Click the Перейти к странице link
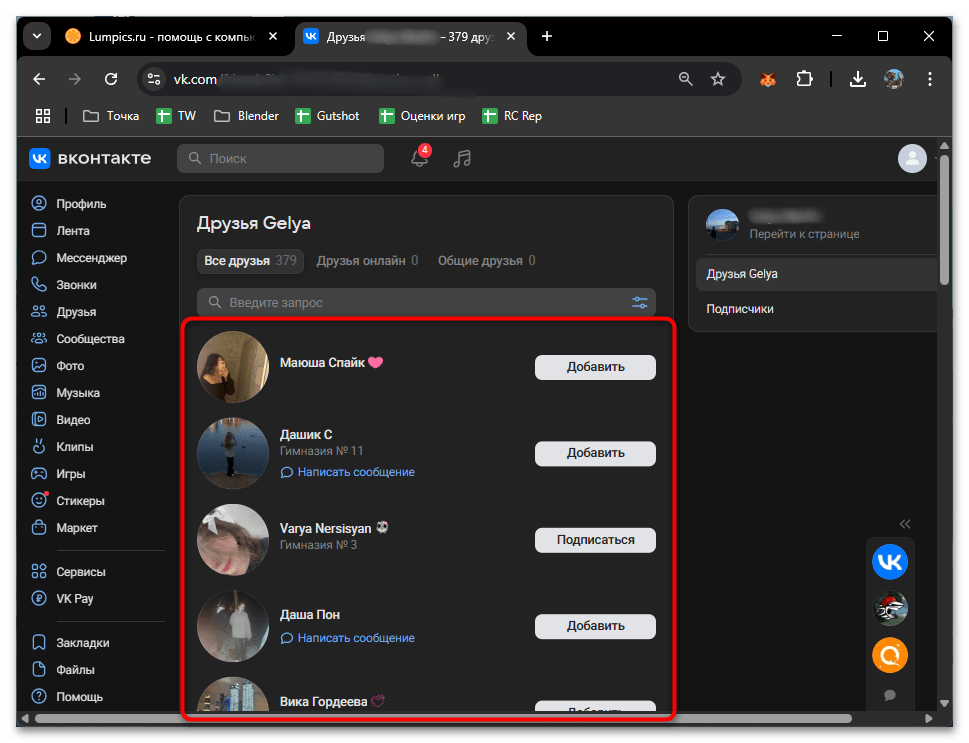Screen dimensions: 969x743 coord(804,234)
